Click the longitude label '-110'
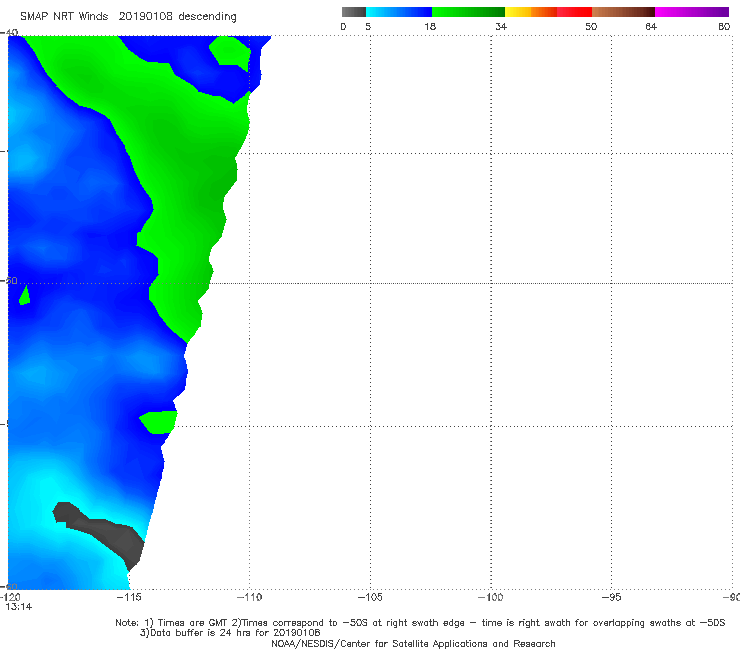This screenshot has height=650, width=740. (249, 597)
